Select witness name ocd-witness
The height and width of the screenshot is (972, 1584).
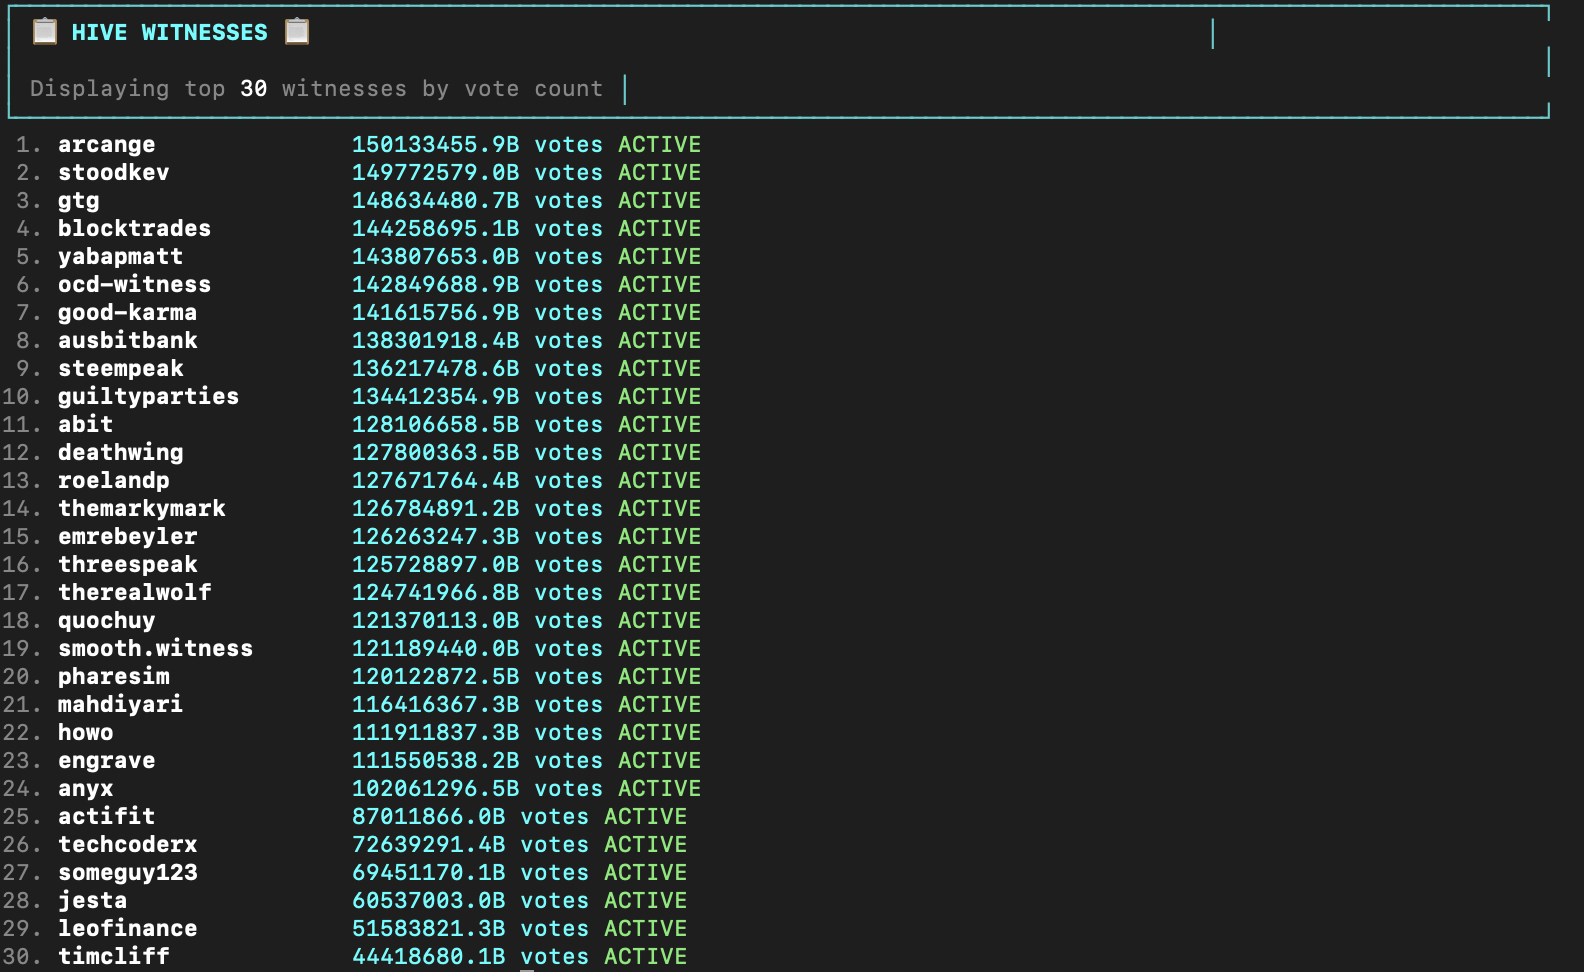click(x=135, y=285)
